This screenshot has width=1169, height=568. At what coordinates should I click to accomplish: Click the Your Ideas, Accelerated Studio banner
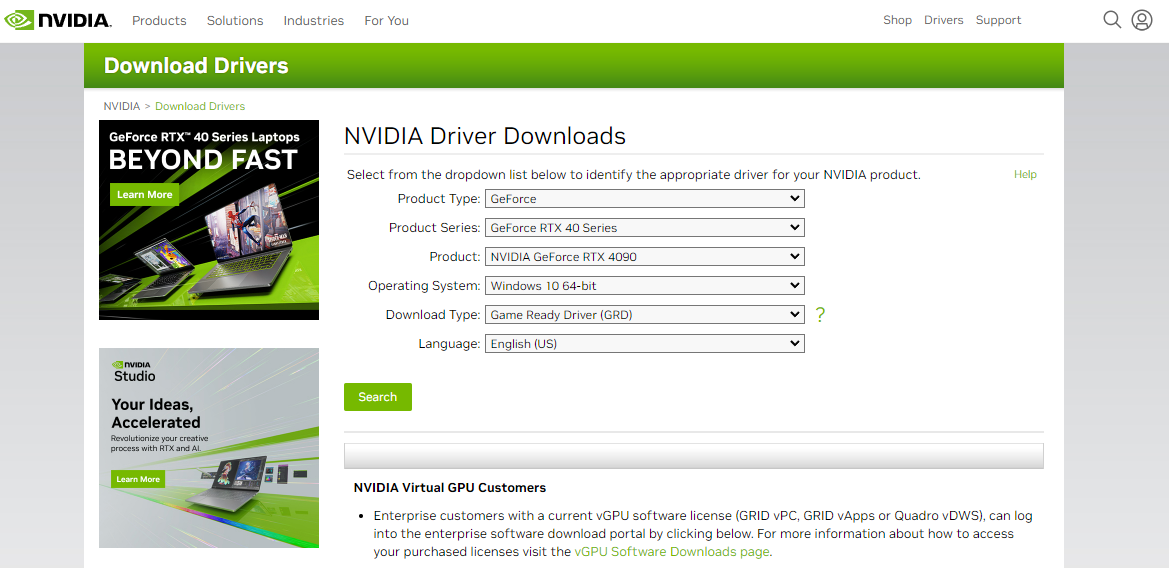pos(209,448)
